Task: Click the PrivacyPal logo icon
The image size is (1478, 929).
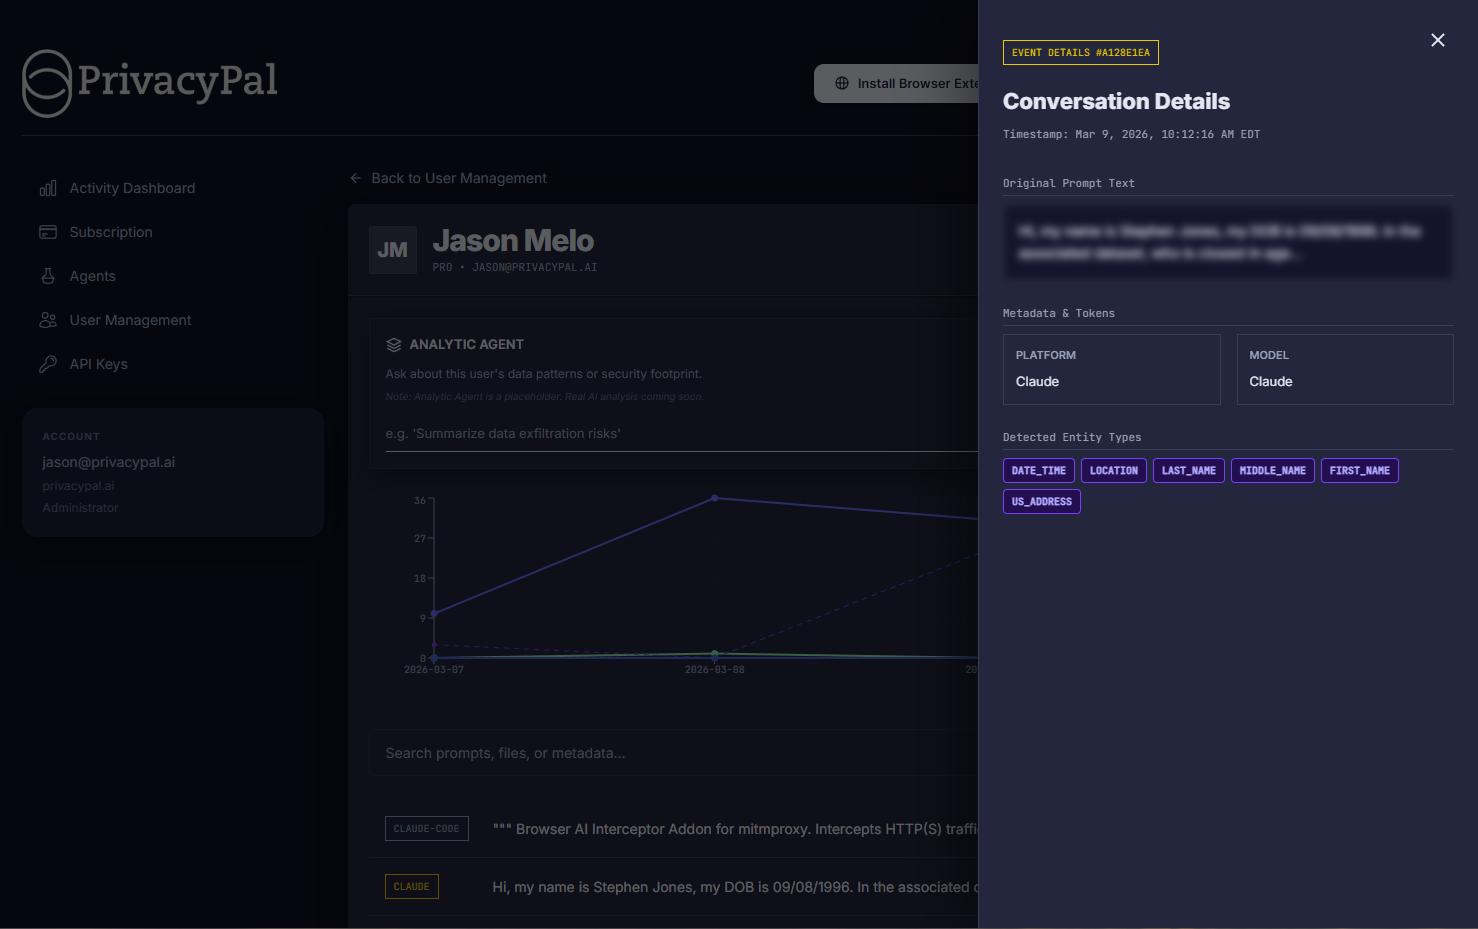Action: (x=47, y=83)
